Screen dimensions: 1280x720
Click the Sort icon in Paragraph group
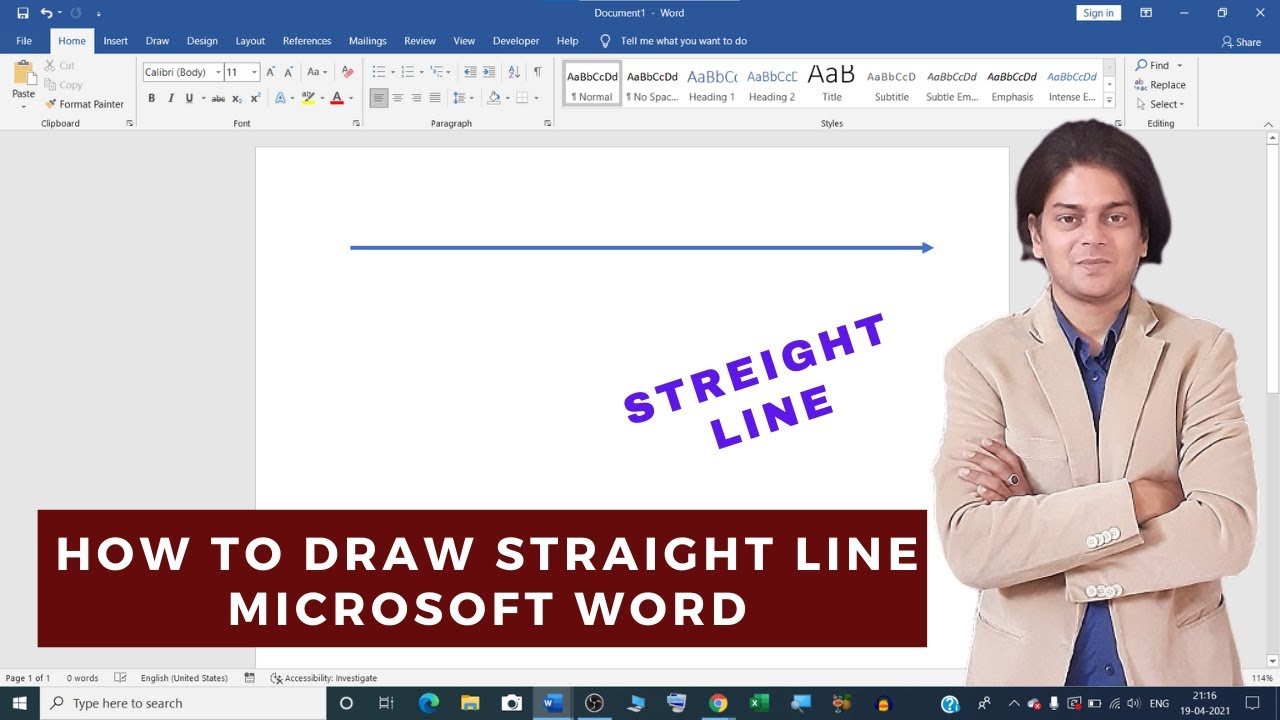tap(512, 71)
